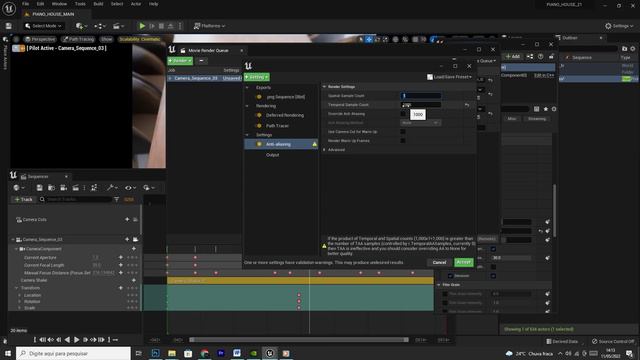
Task: Click the Sequencer play reverse button
Action: tap(67, 340)
